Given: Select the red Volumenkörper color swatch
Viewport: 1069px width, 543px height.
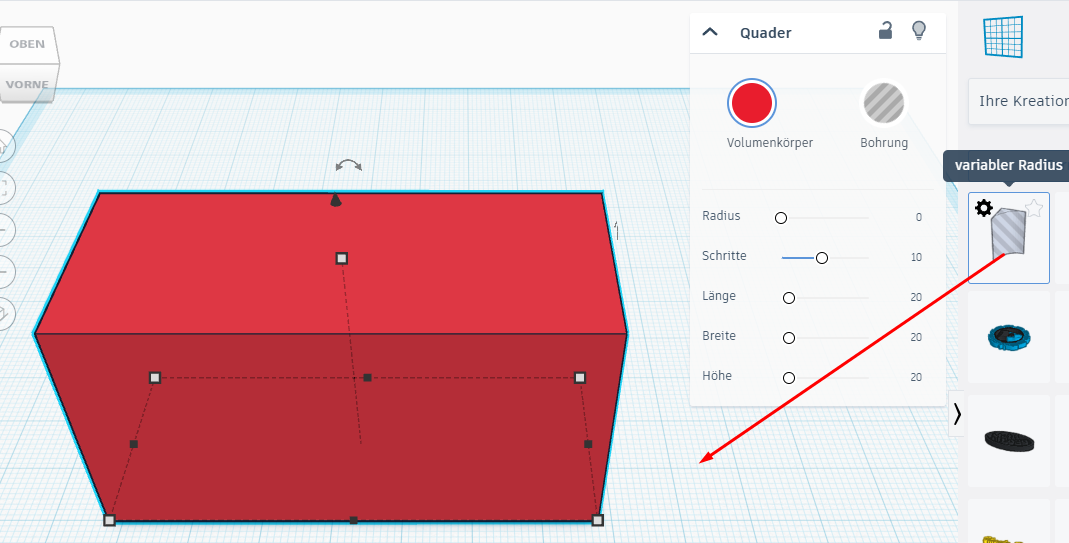Looking at the screenshot, I should (x=751, y=103).
